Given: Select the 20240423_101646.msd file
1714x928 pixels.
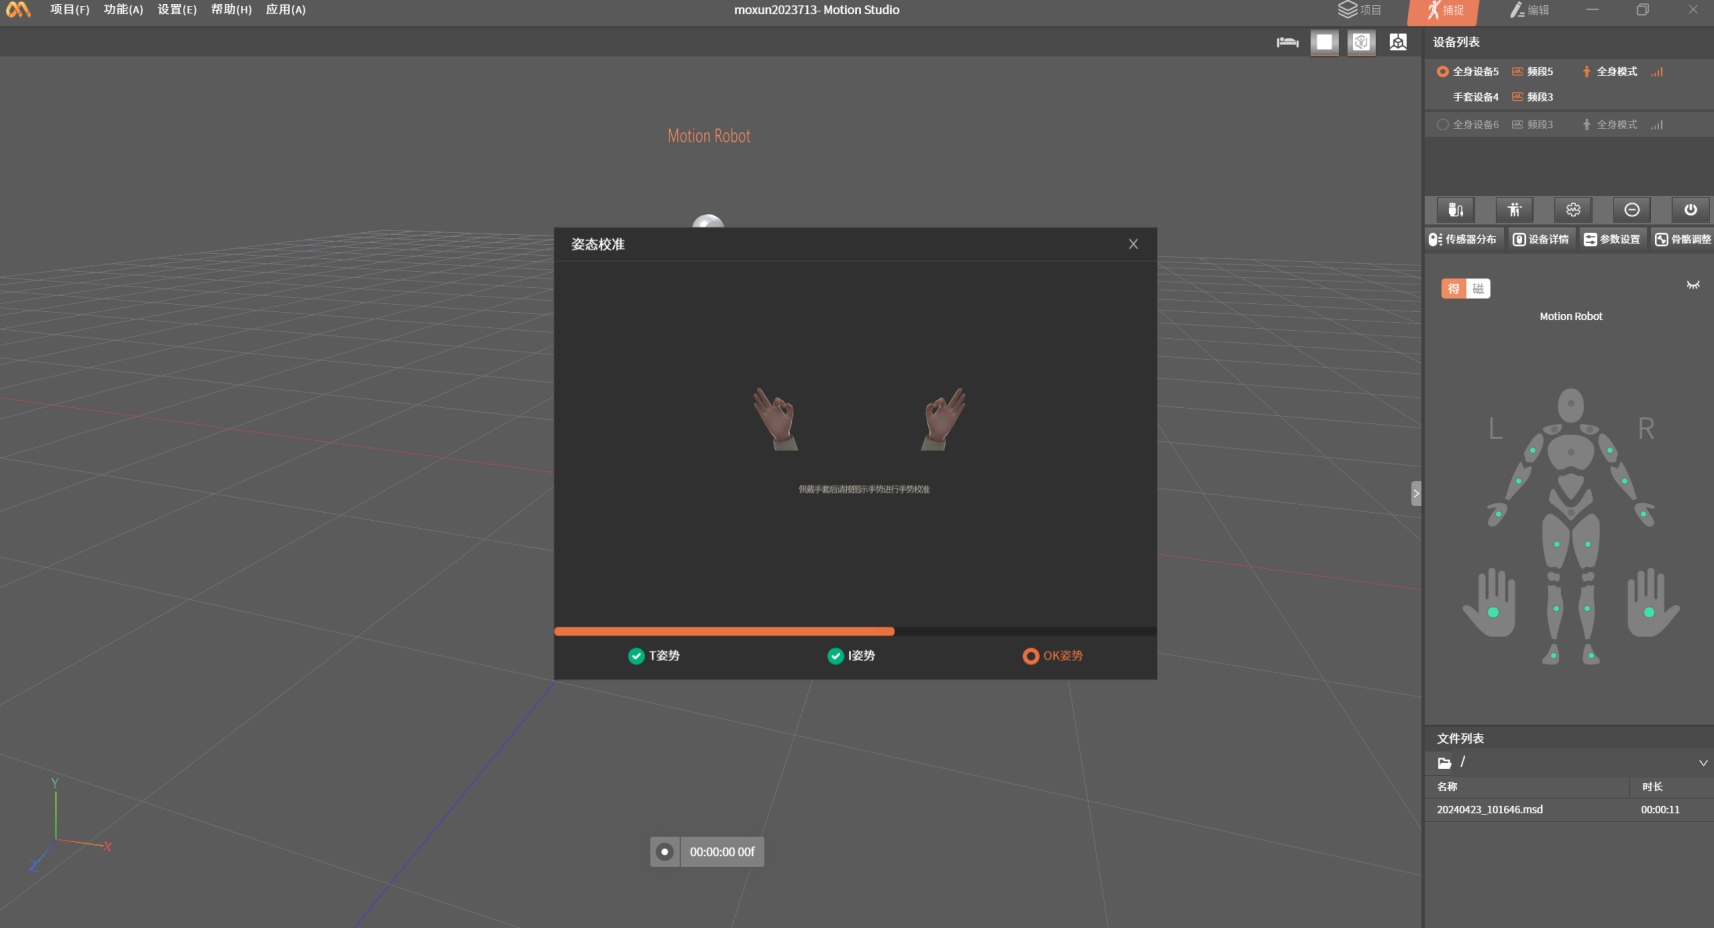Looking at the screenshot, I should [x=1489, y=810].
